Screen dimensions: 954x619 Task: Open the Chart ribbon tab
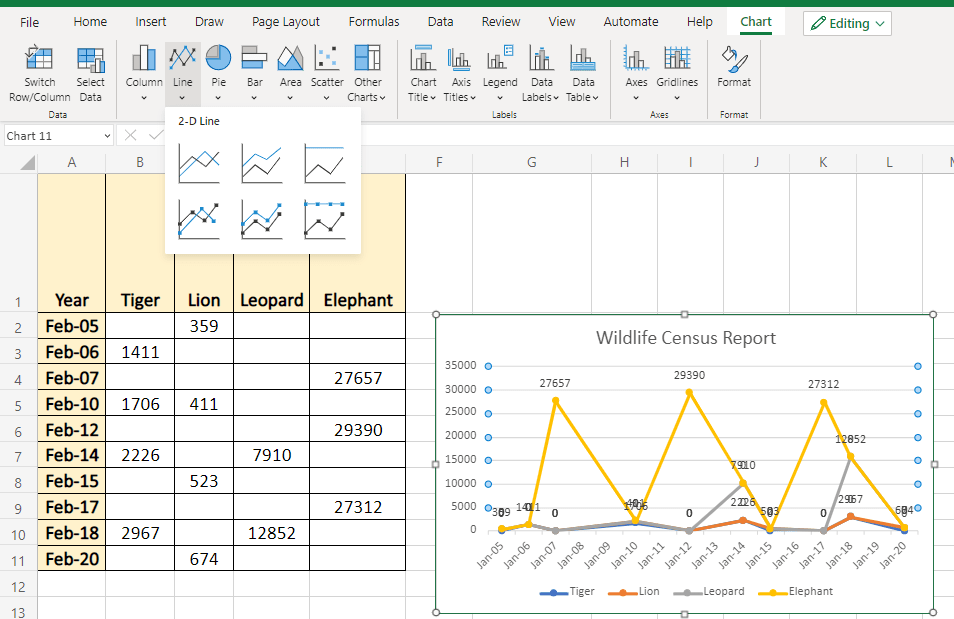tap(755, 21)
